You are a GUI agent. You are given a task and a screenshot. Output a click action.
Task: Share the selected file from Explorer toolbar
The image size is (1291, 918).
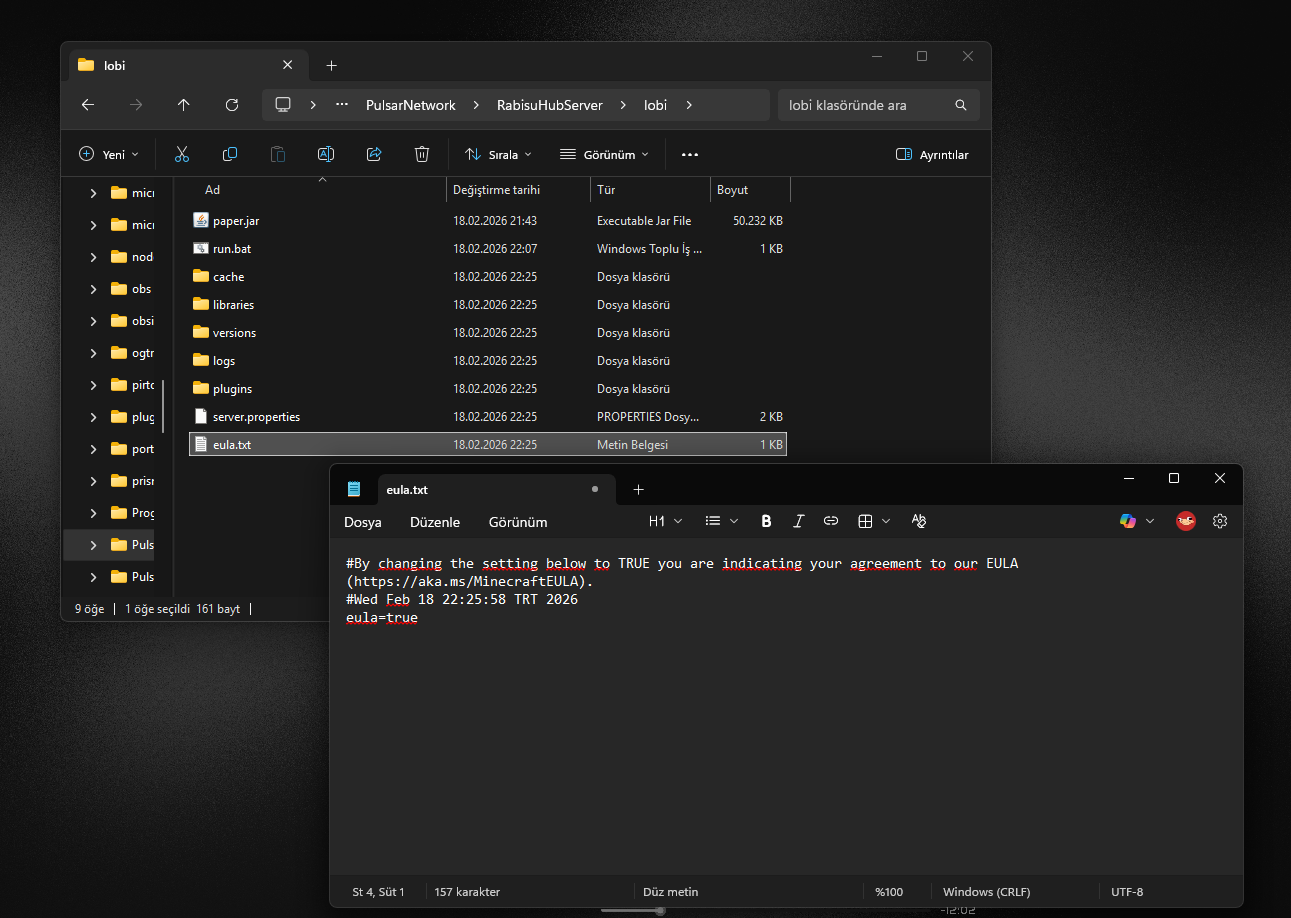click(x=374, y=154)
